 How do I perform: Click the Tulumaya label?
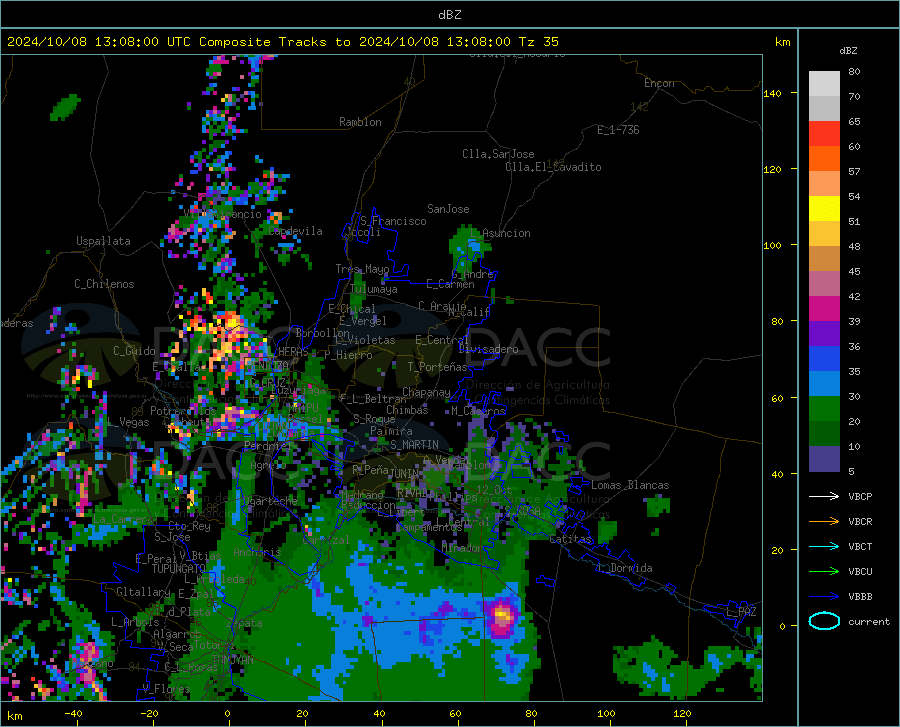[374, 289]
